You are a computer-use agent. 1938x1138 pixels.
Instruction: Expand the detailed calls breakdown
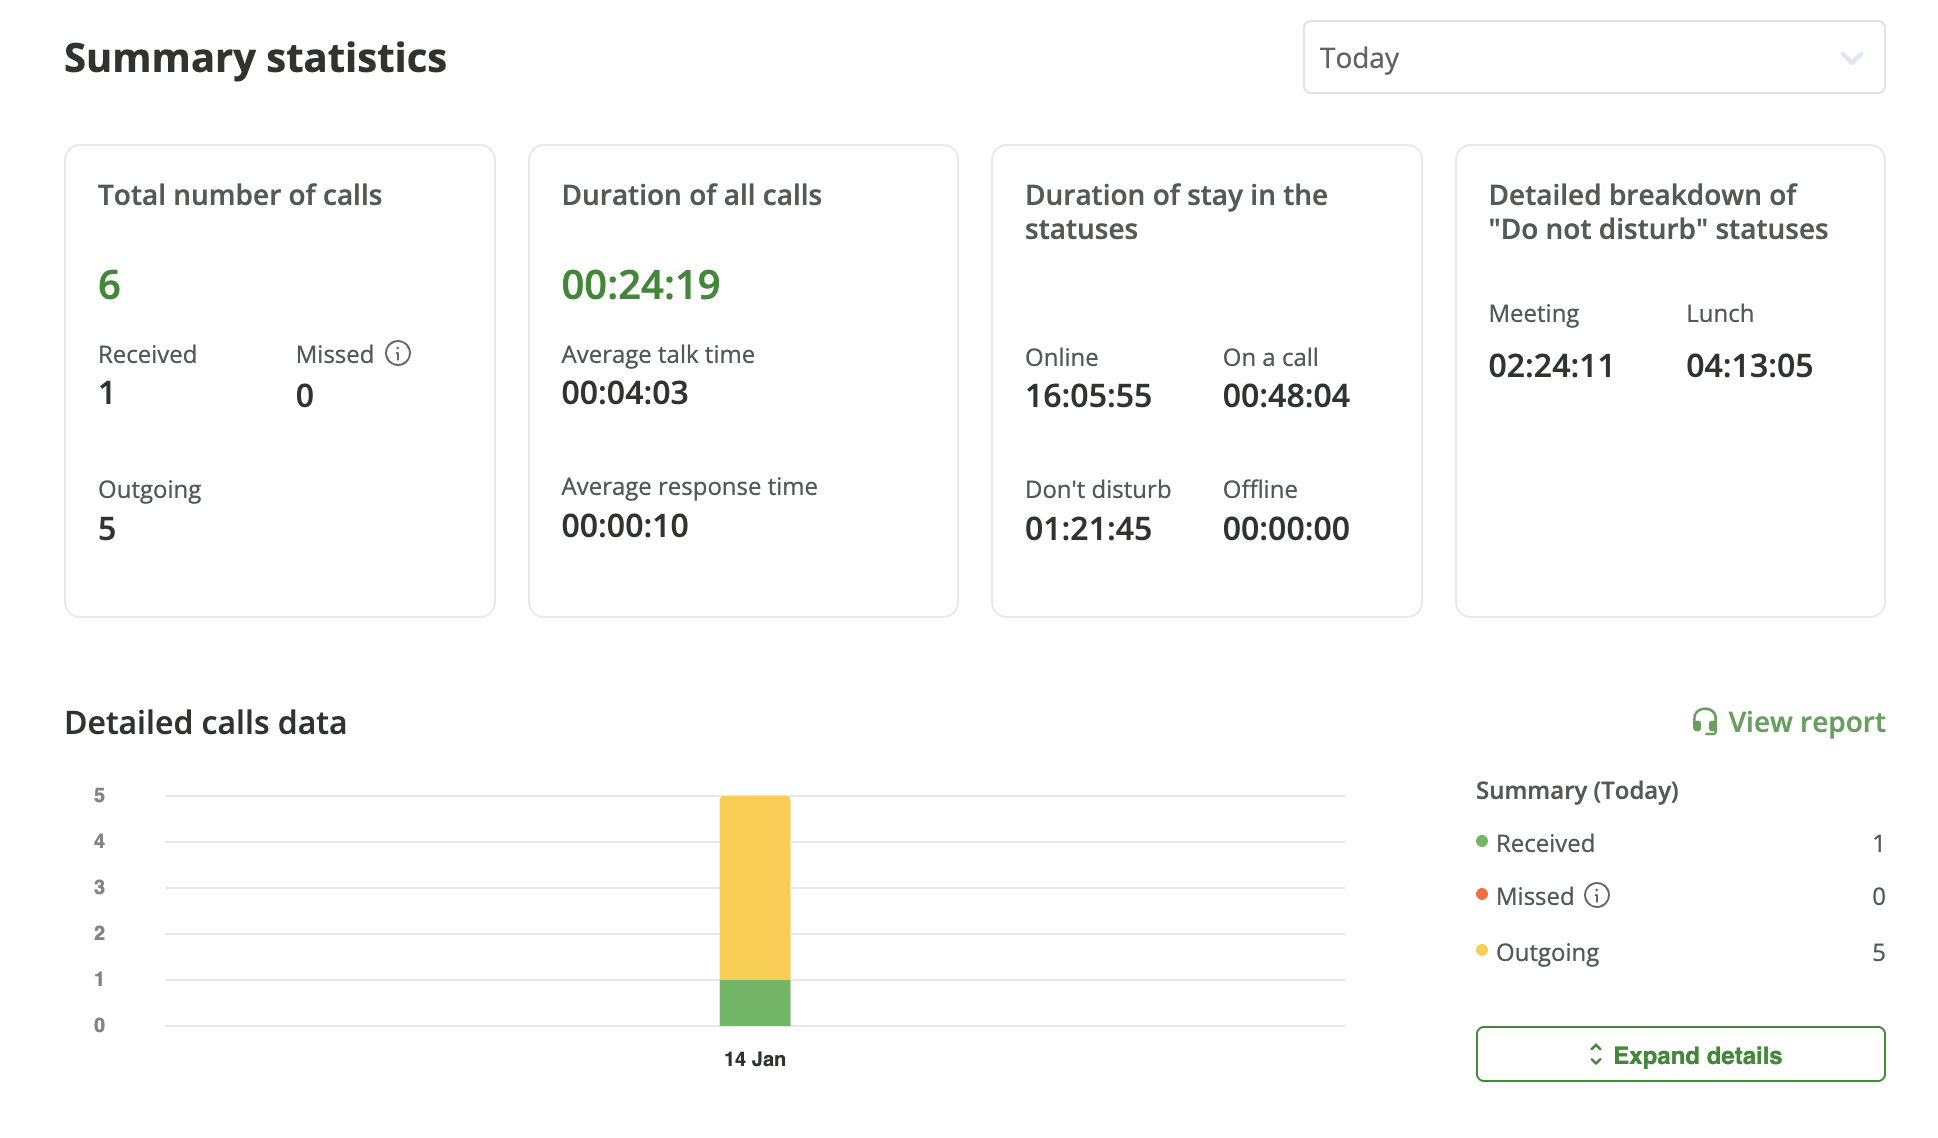click(x=1679, y=1054)
